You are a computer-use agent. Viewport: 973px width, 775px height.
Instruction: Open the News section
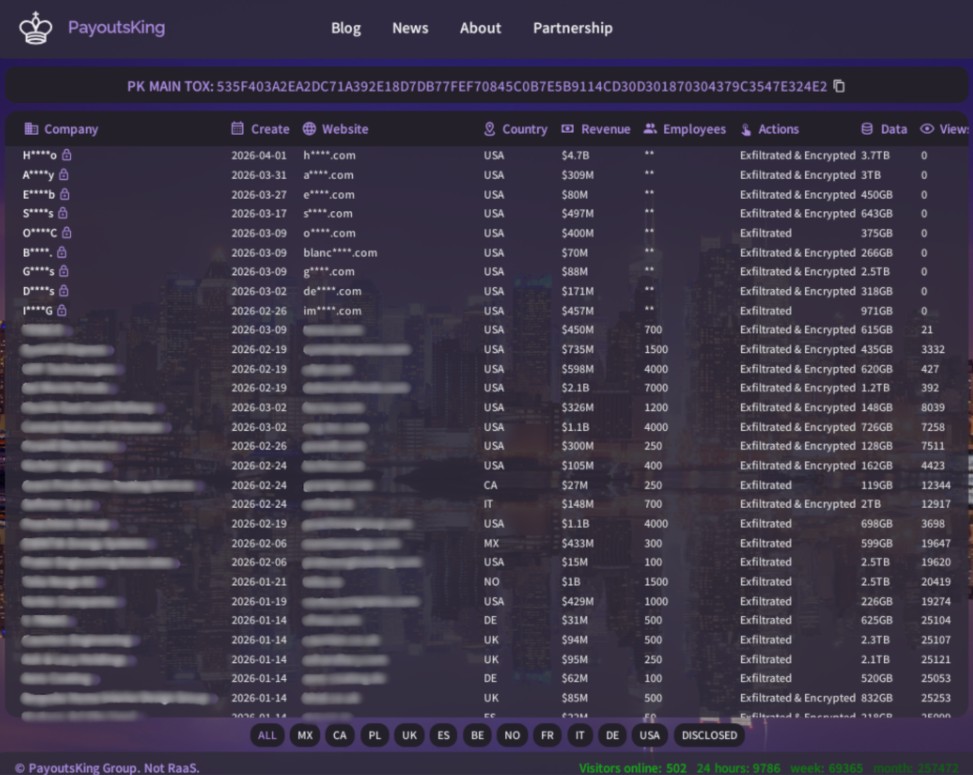[x=410, y=28]
